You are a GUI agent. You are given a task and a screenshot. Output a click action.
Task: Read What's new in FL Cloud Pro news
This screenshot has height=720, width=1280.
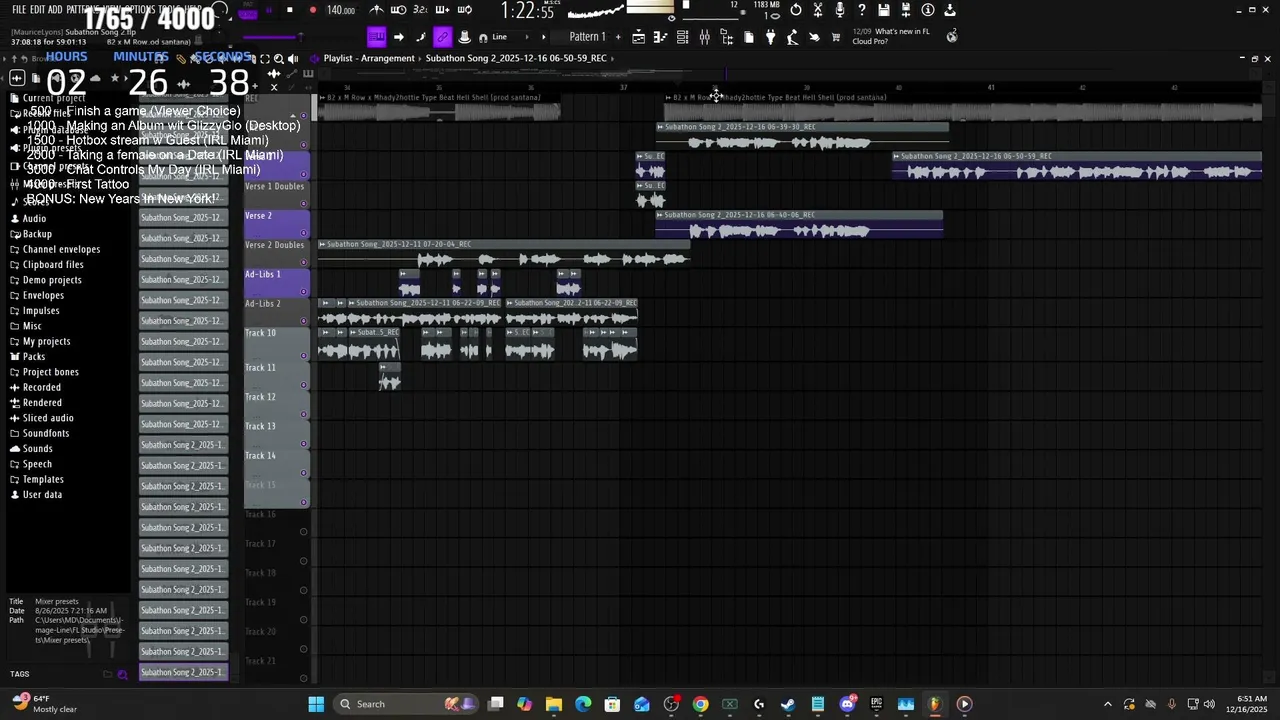890,36
